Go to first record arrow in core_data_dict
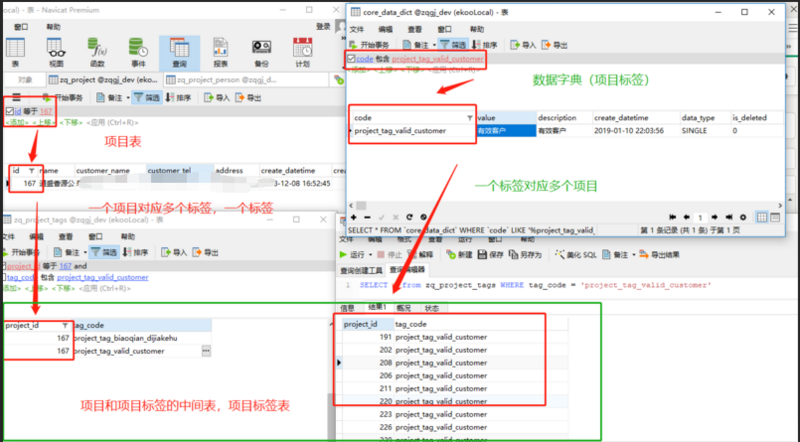The width and height of the screenshot is (800, 442). click(x=672, y=217)
